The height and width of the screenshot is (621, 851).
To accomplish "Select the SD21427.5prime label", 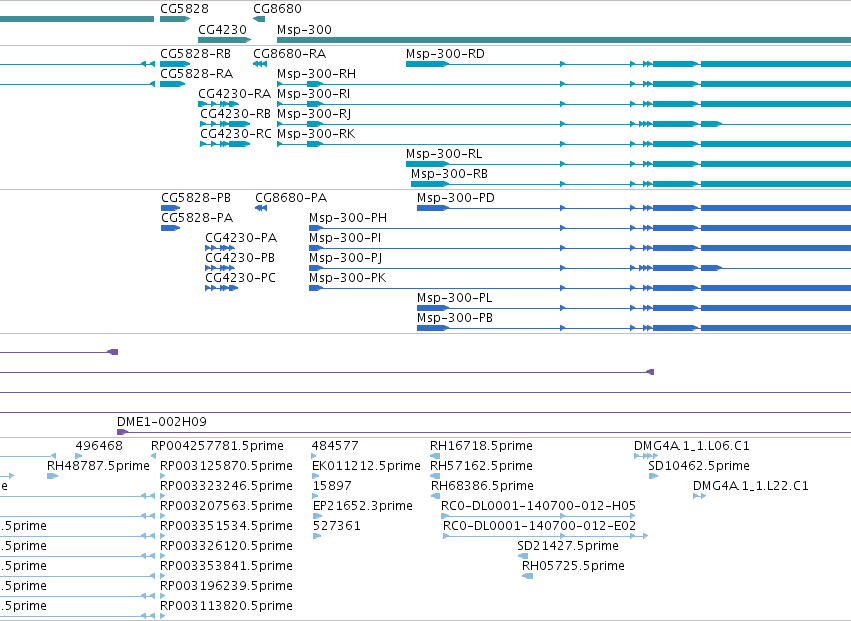I will point(568,547).
